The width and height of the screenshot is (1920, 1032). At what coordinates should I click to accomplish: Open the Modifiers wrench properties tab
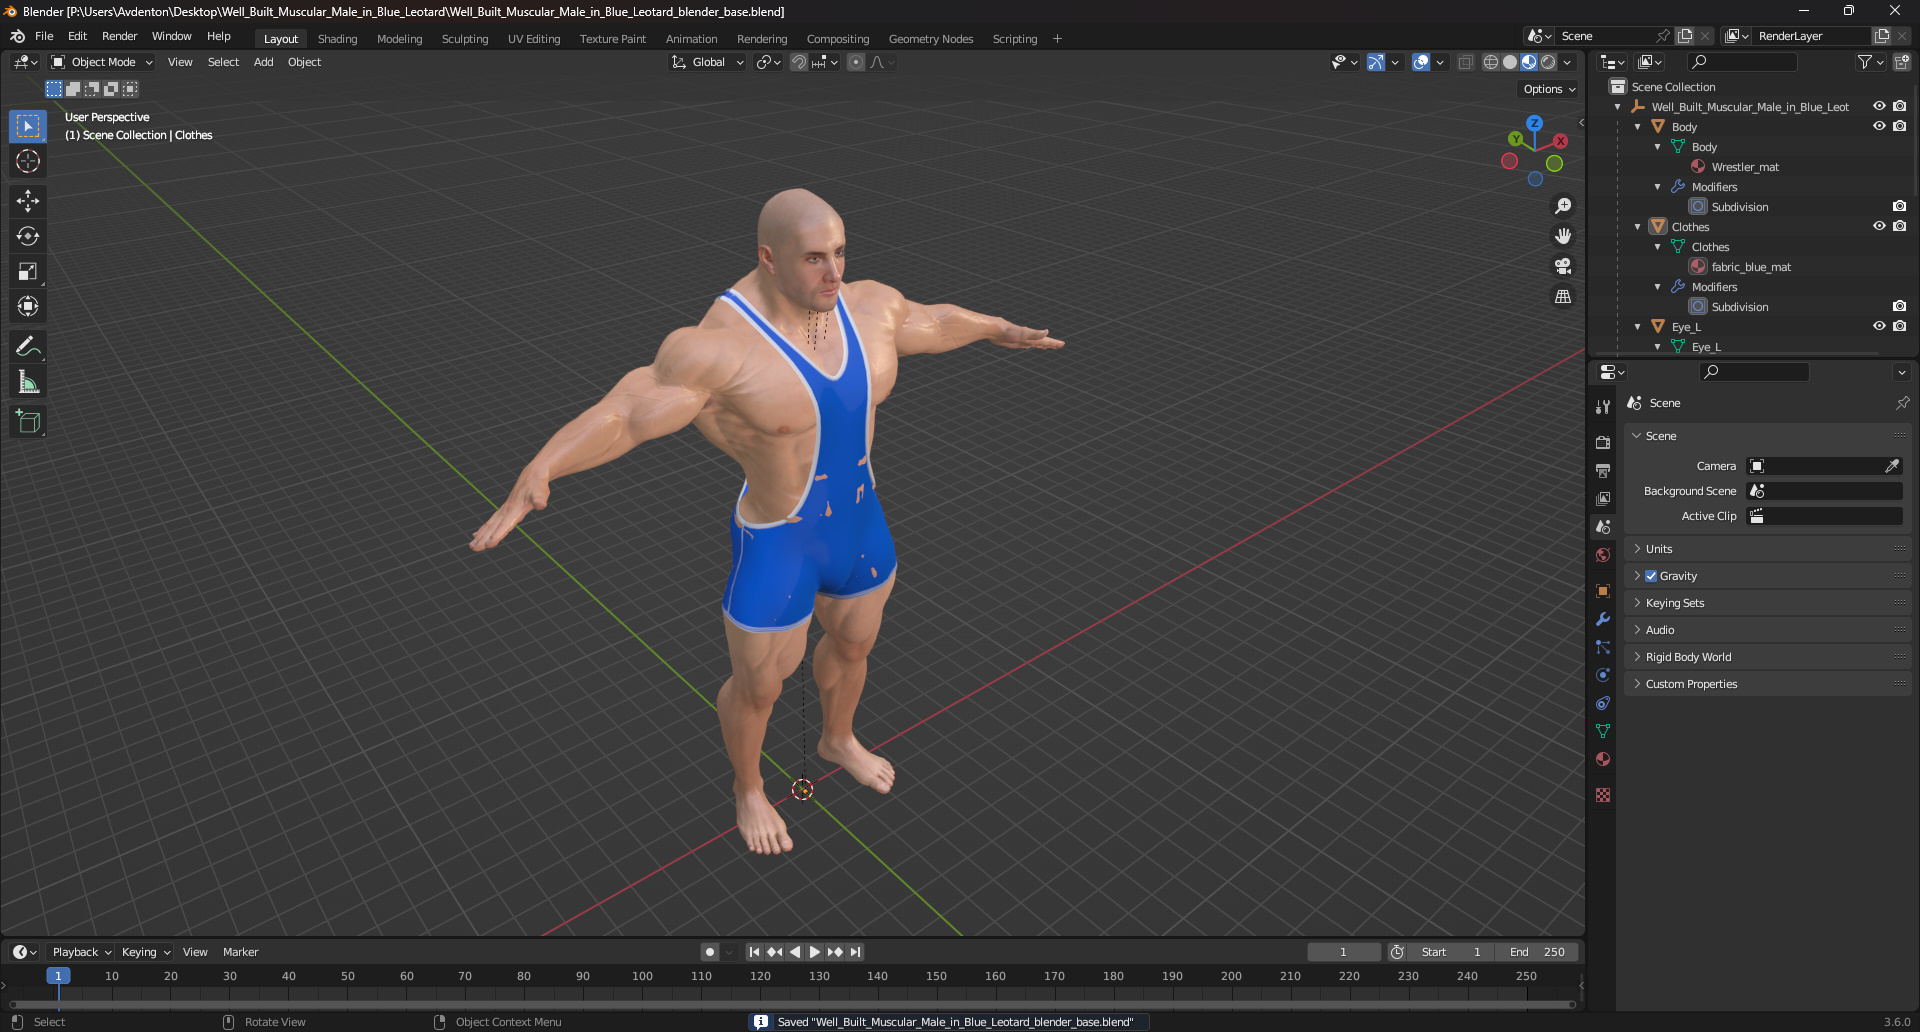1603,619
